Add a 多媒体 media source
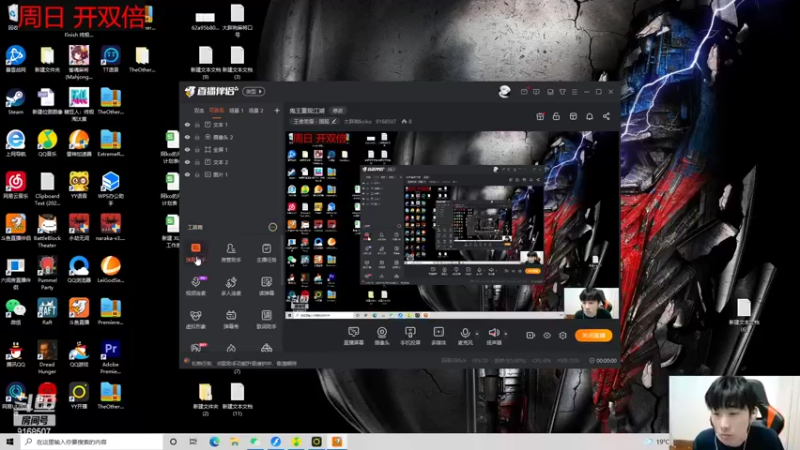 pos(438,336)
